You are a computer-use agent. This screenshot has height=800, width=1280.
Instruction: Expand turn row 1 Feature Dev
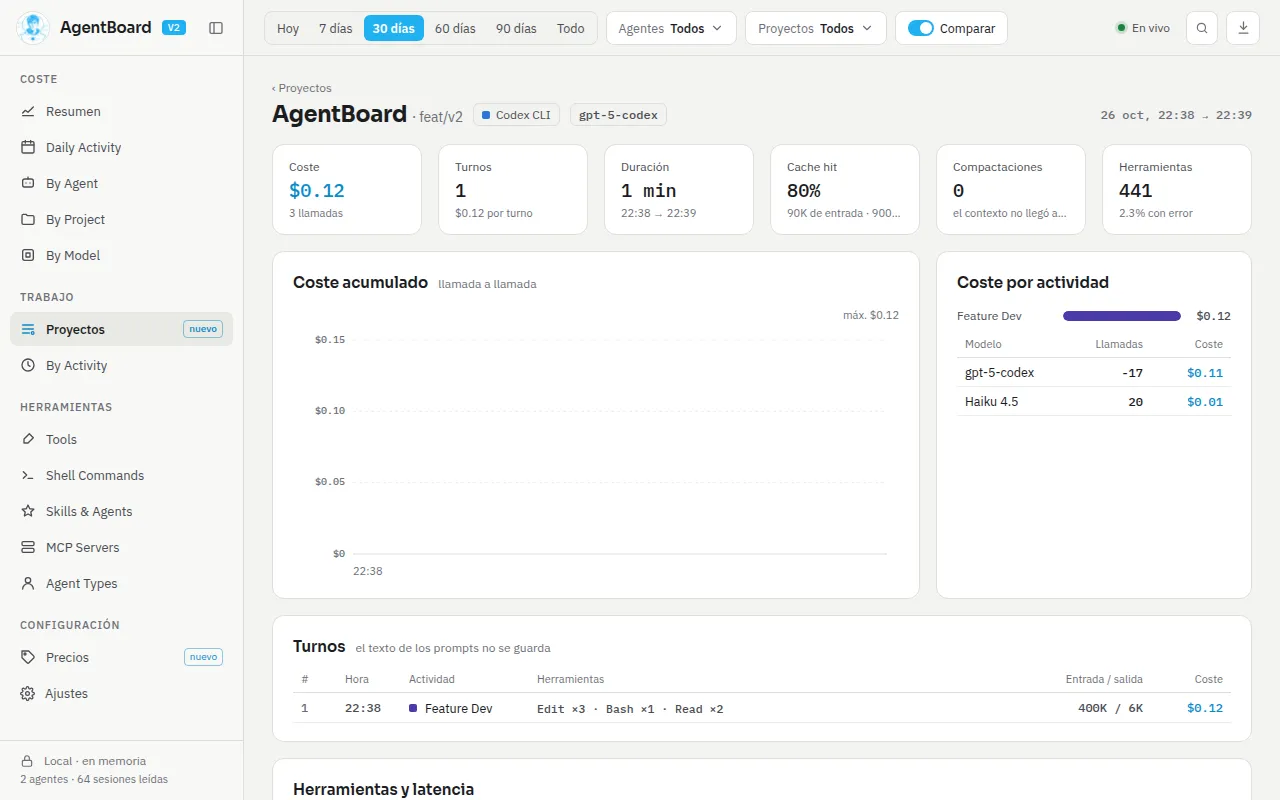762,708
